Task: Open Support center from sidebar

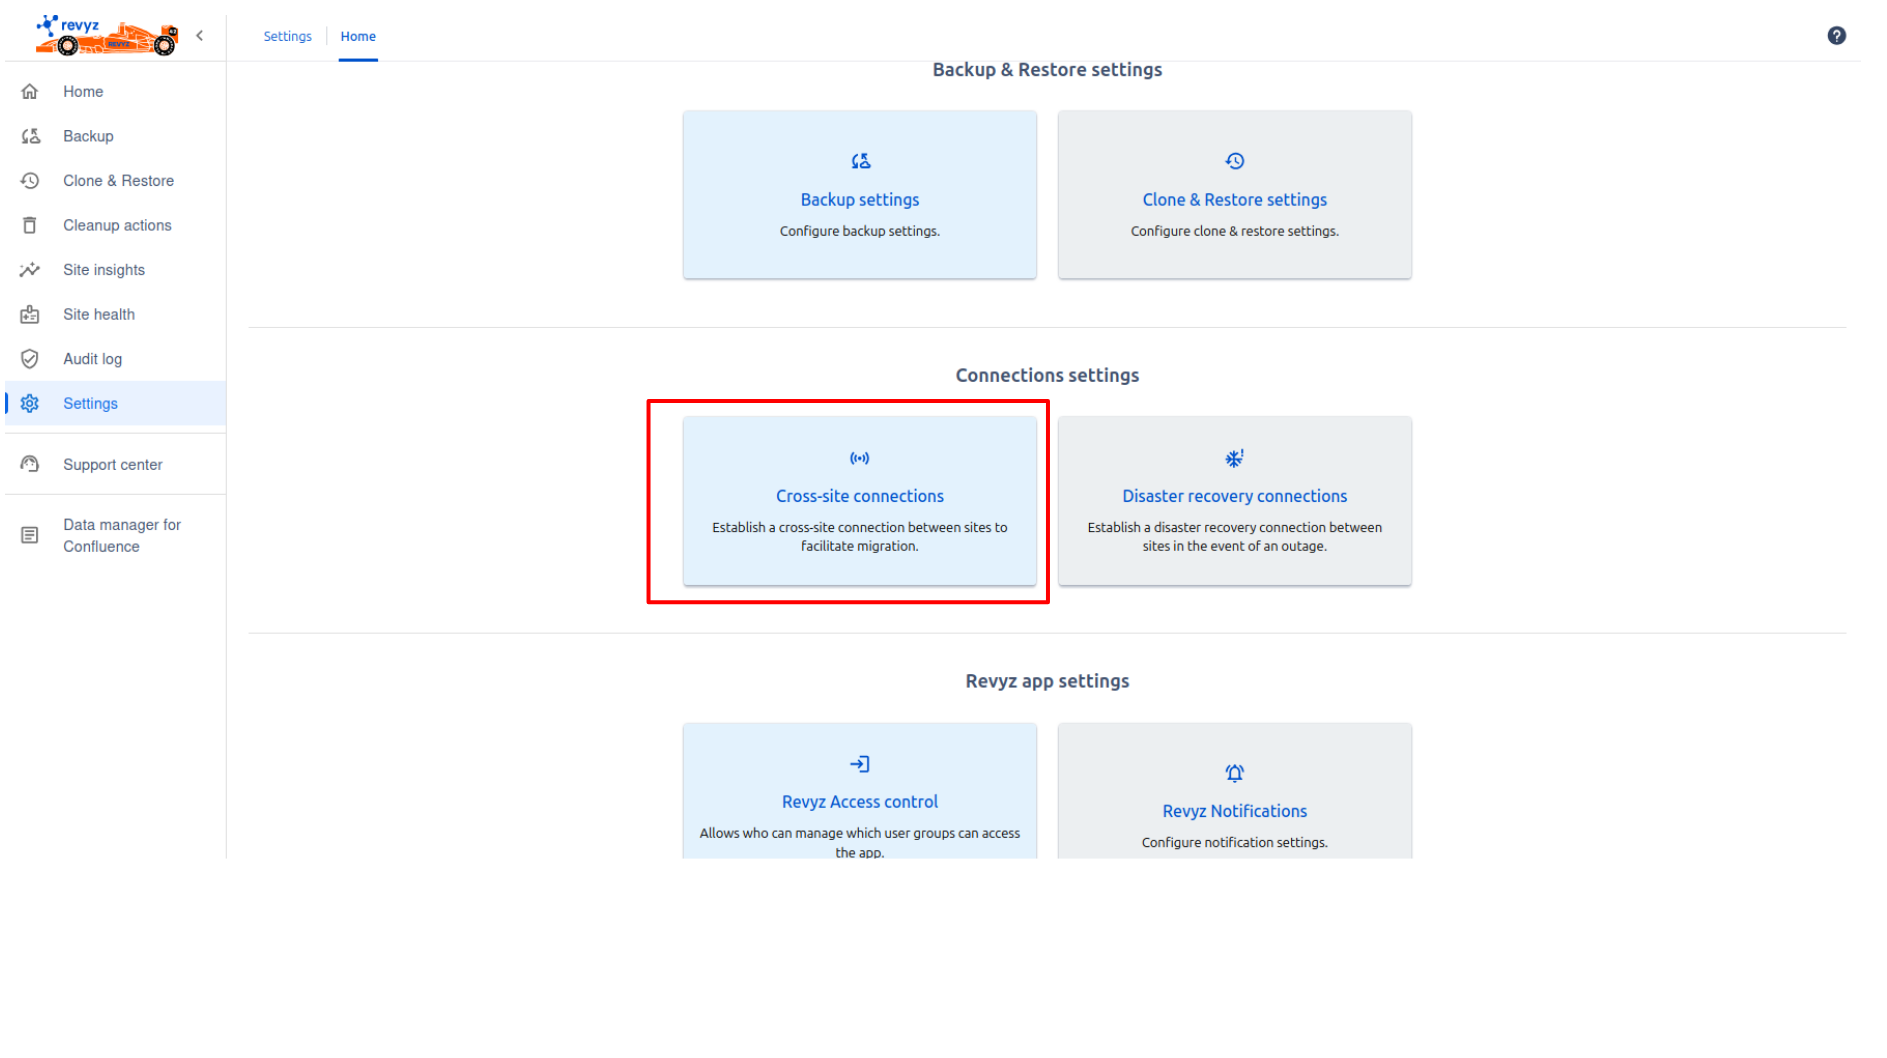Action: tap(112, 465)
